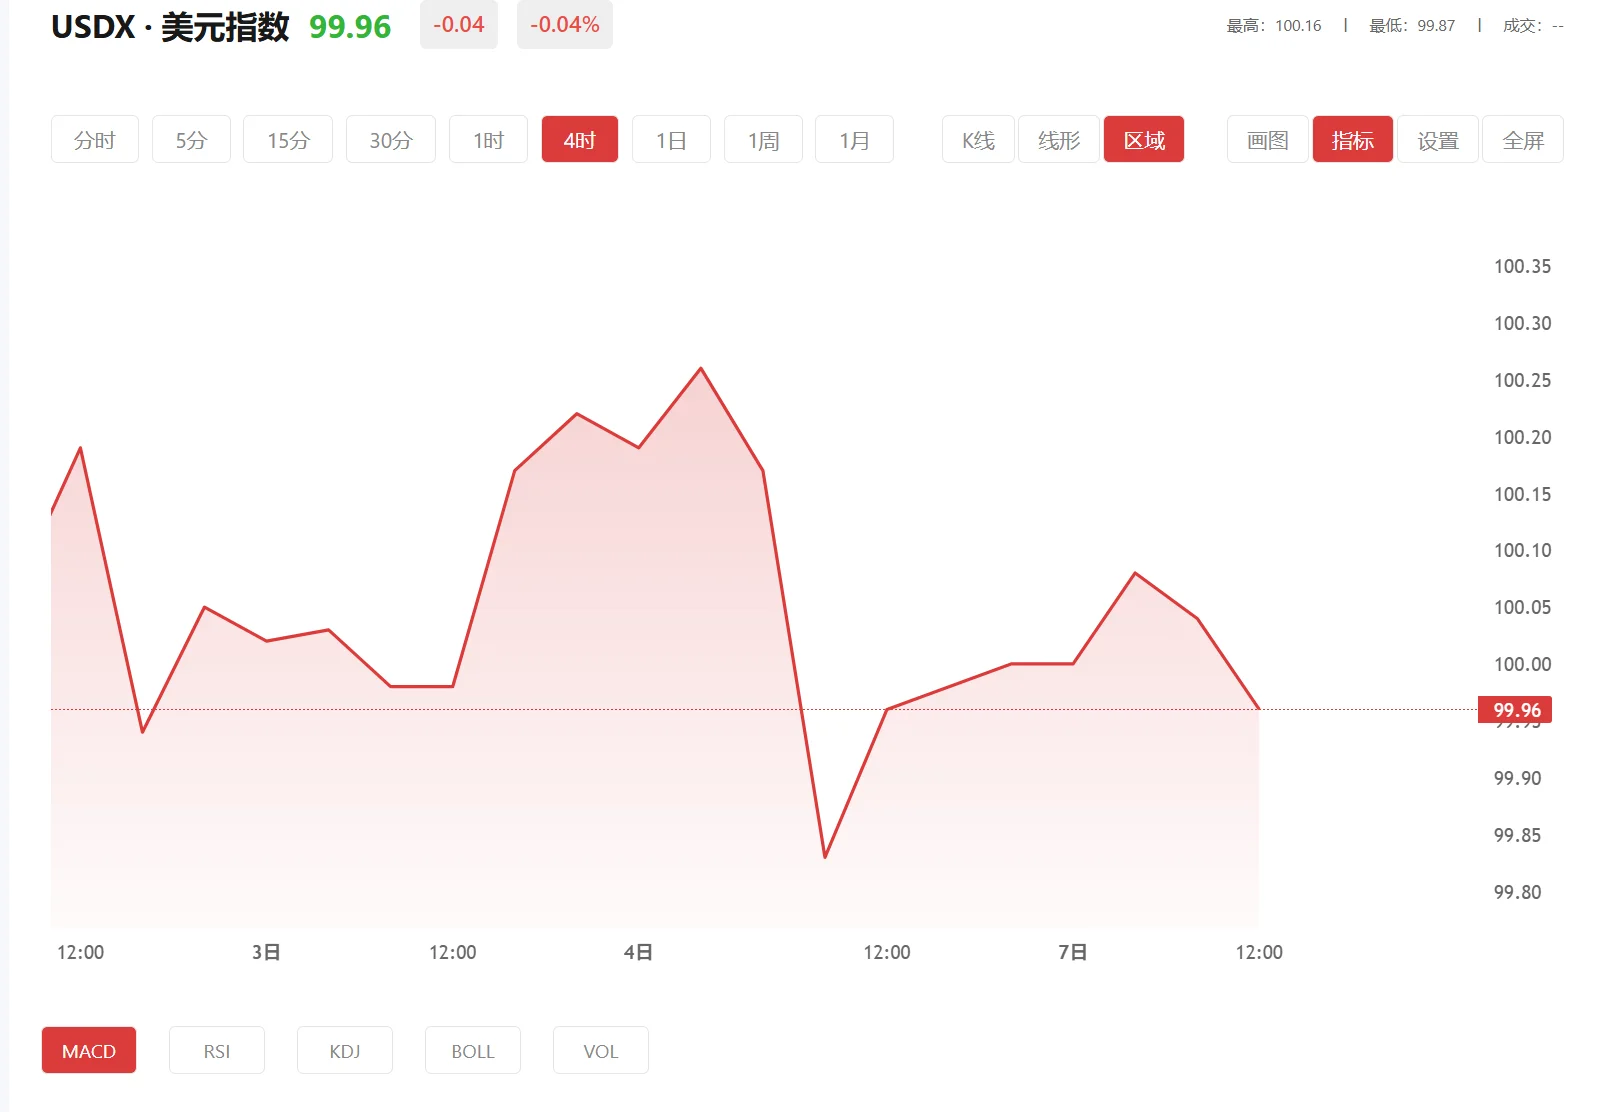
Task: Enter 全屏 fullscreen mode
Action: [x=1523, y=140]
